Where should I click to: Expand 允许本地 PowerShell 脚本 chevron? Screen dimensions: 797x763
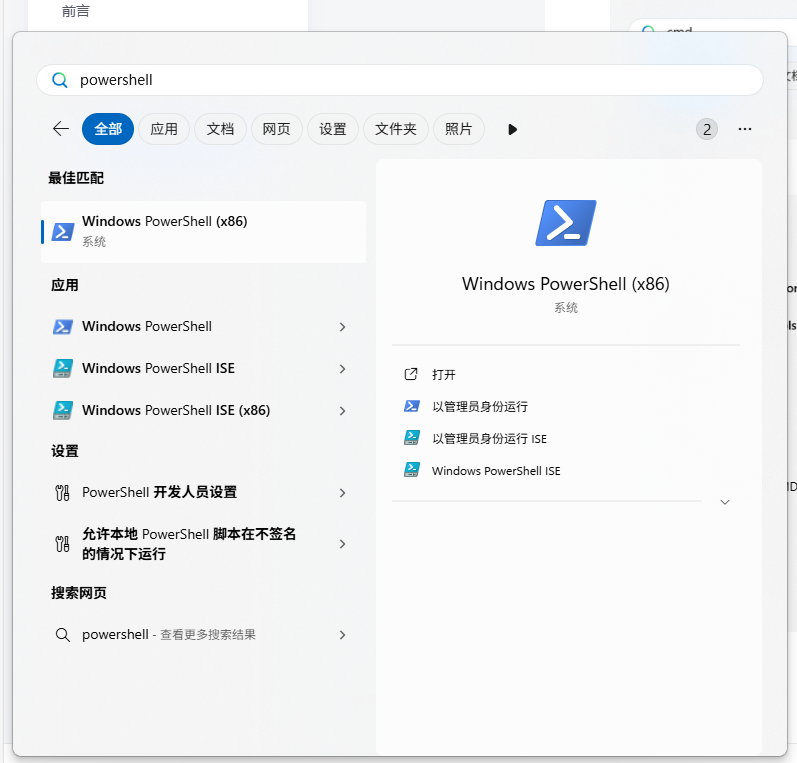(x=342, y=544)
